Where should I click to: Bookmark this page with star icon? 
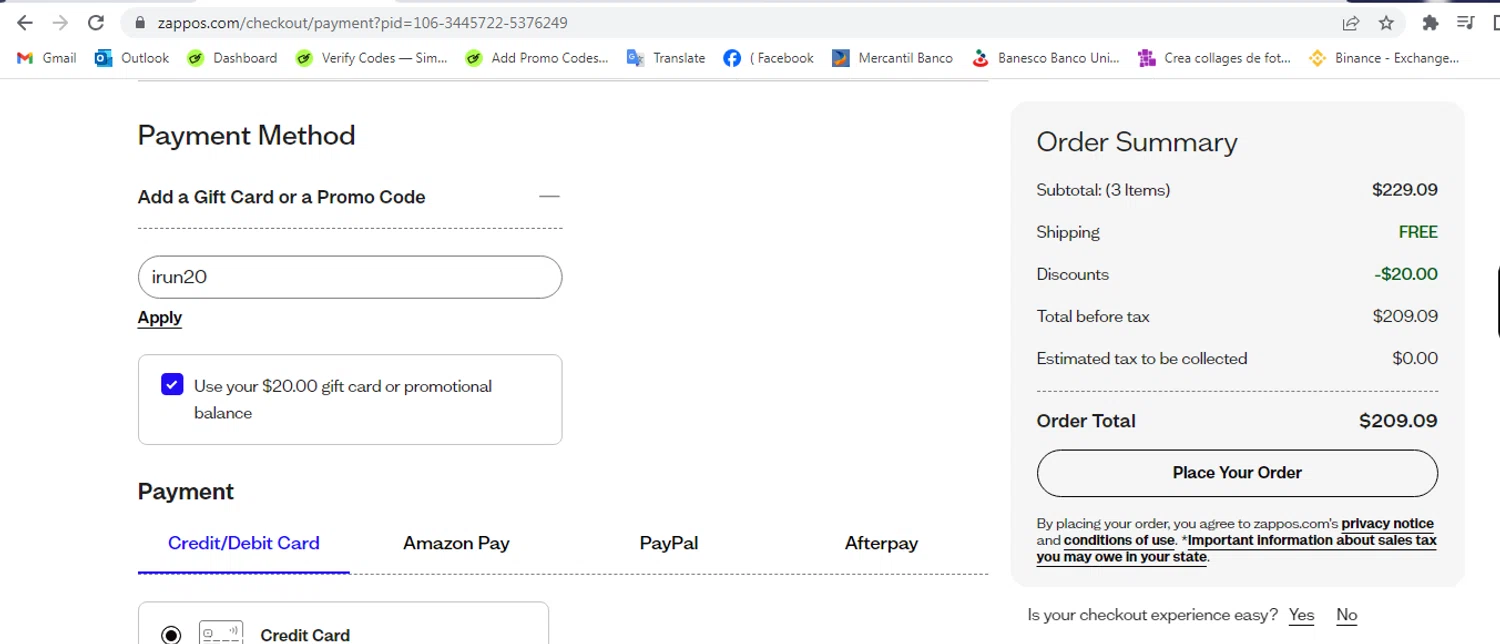coord(1386,22)
